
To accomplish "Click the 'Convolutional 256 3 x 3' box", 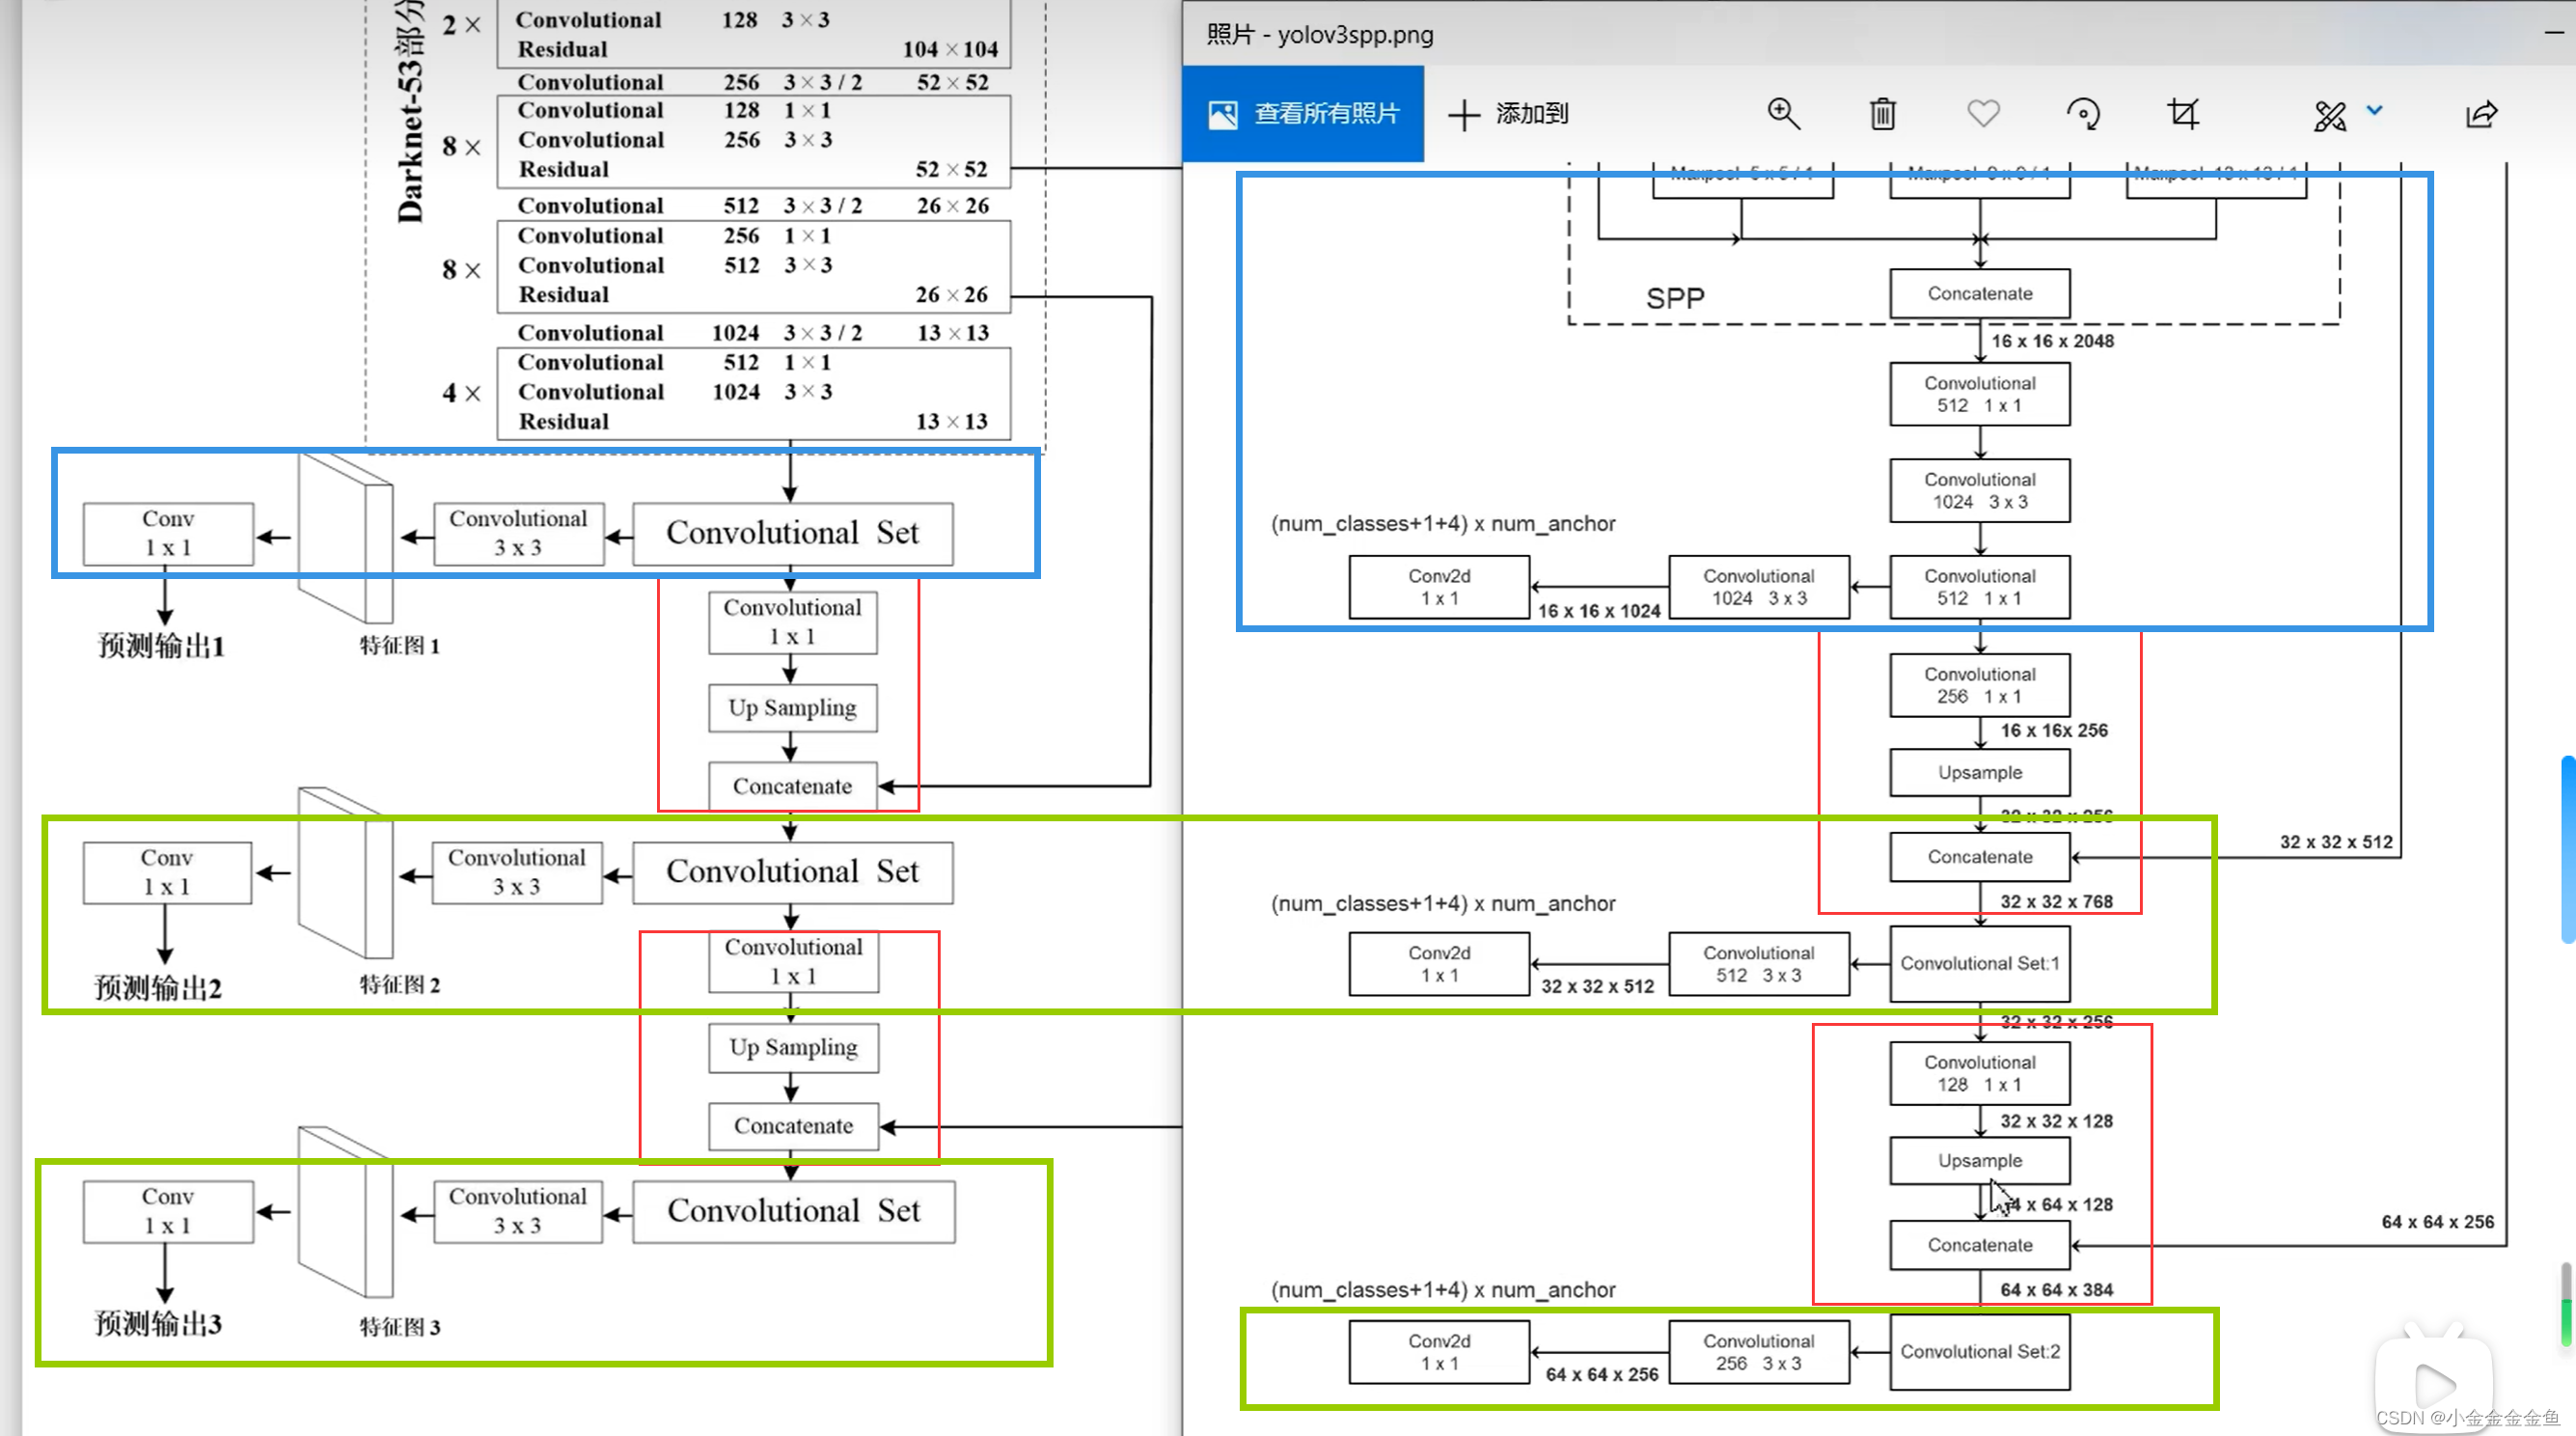I will pos(1759,1352).
